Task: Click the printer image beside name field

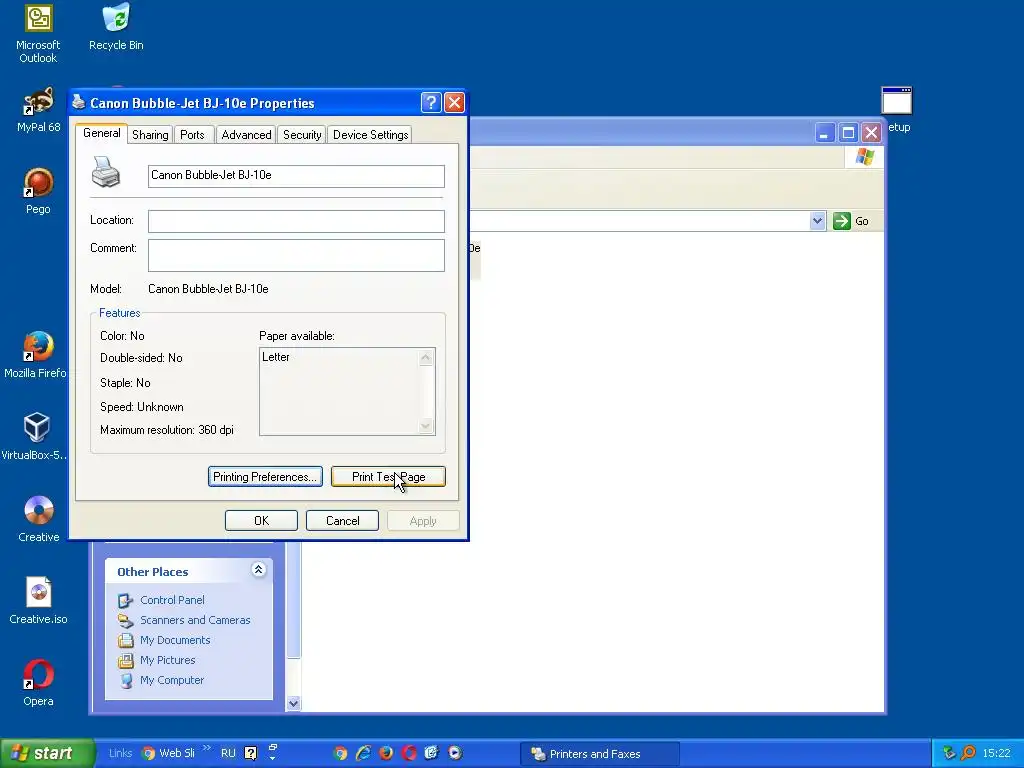Action: [105, 172]
